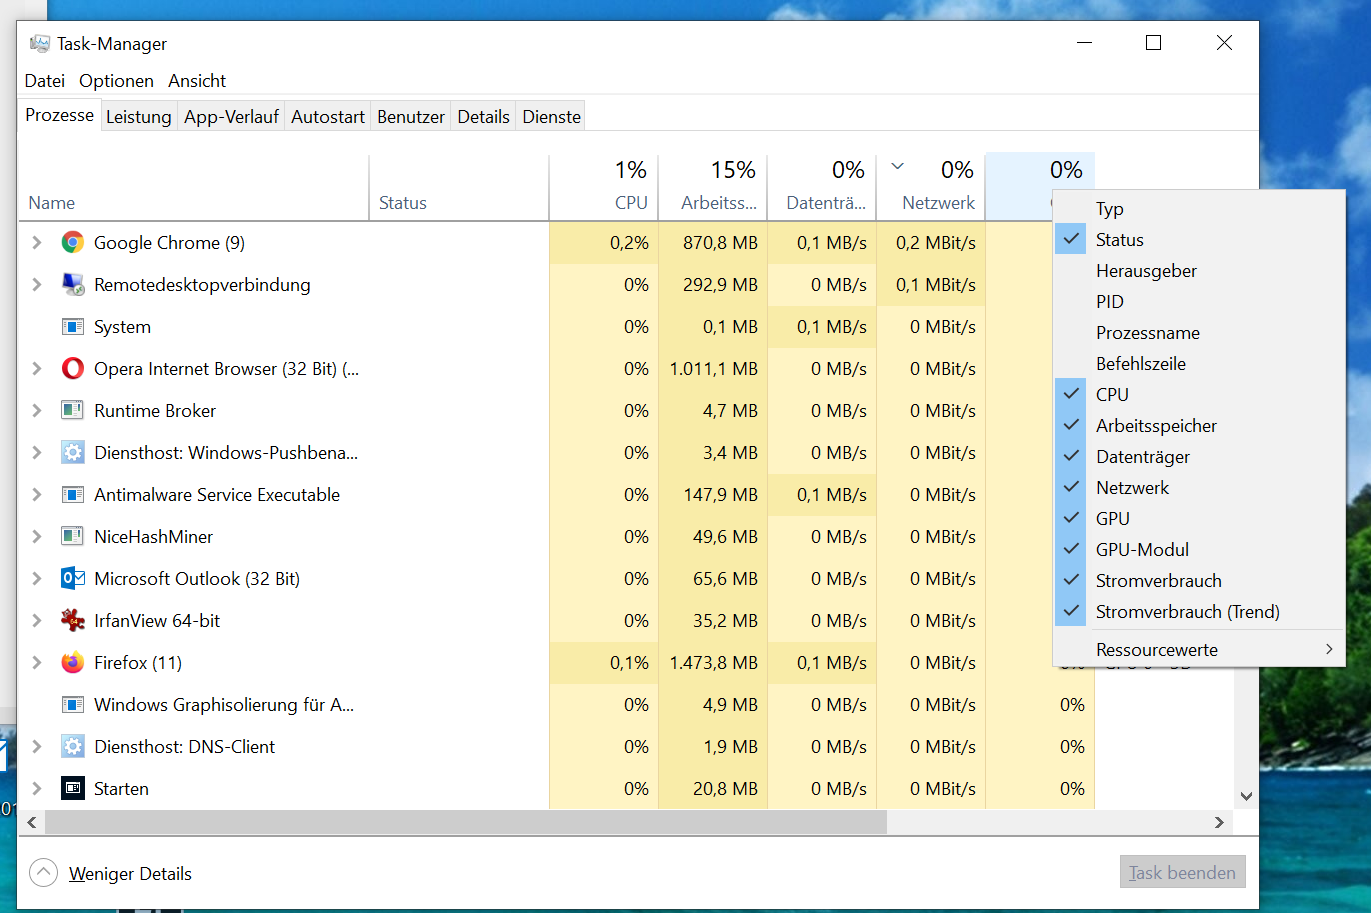Expand Microsoft Outlook process row

coord(37,579)
